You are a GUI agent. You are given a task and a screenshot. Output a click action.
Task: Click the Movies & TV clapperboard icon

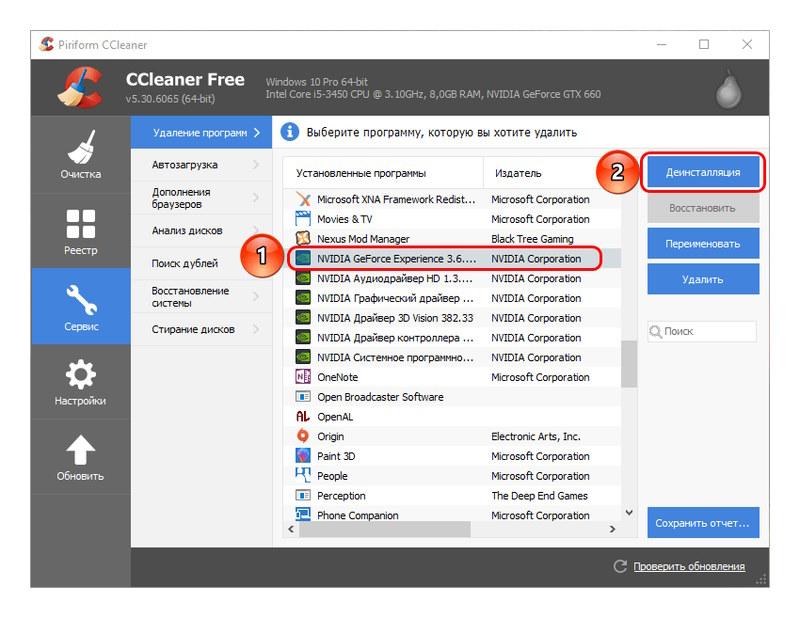pyautogui.click(x=303, y=219)
